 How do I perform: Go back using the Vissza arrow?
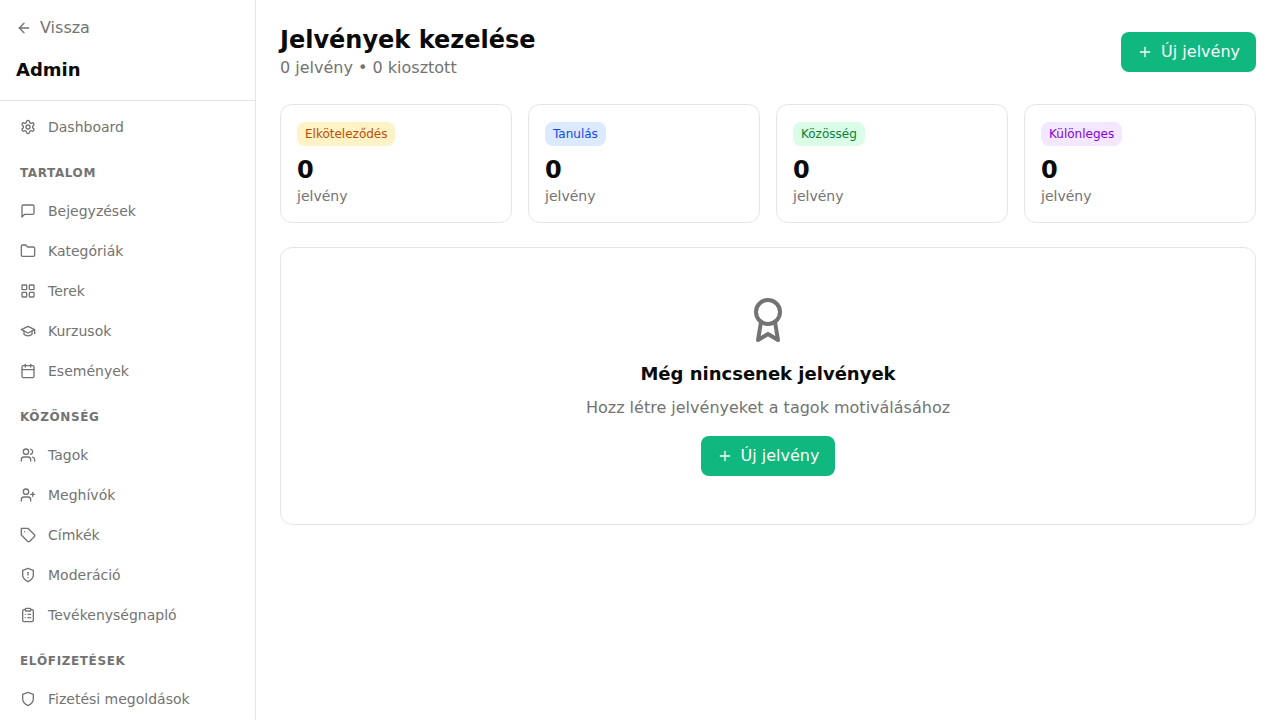[x=24, y=27]
